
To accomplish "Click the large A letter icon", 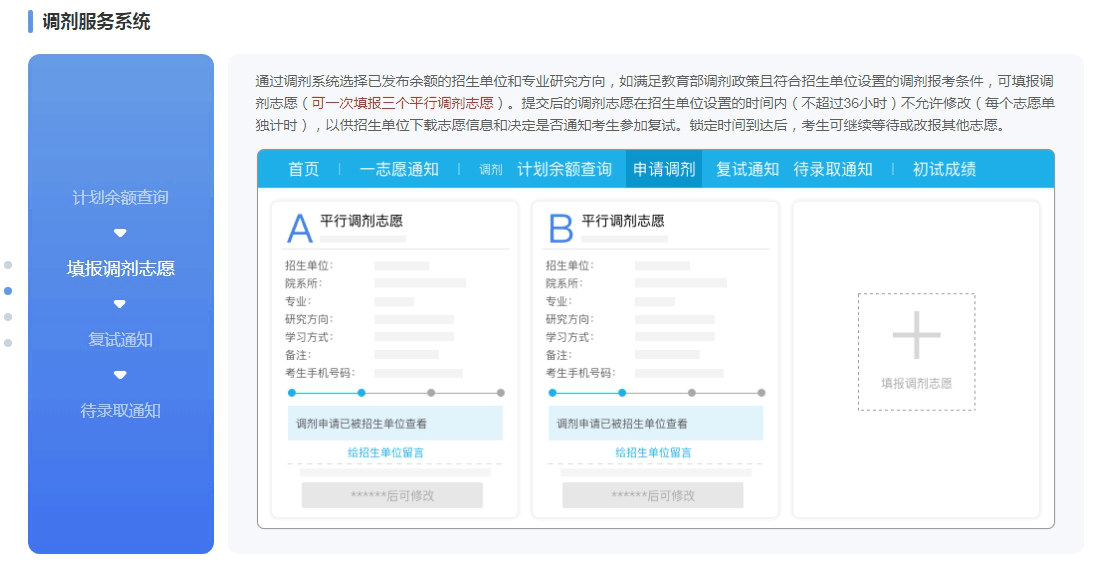I will tap(300, 228).
